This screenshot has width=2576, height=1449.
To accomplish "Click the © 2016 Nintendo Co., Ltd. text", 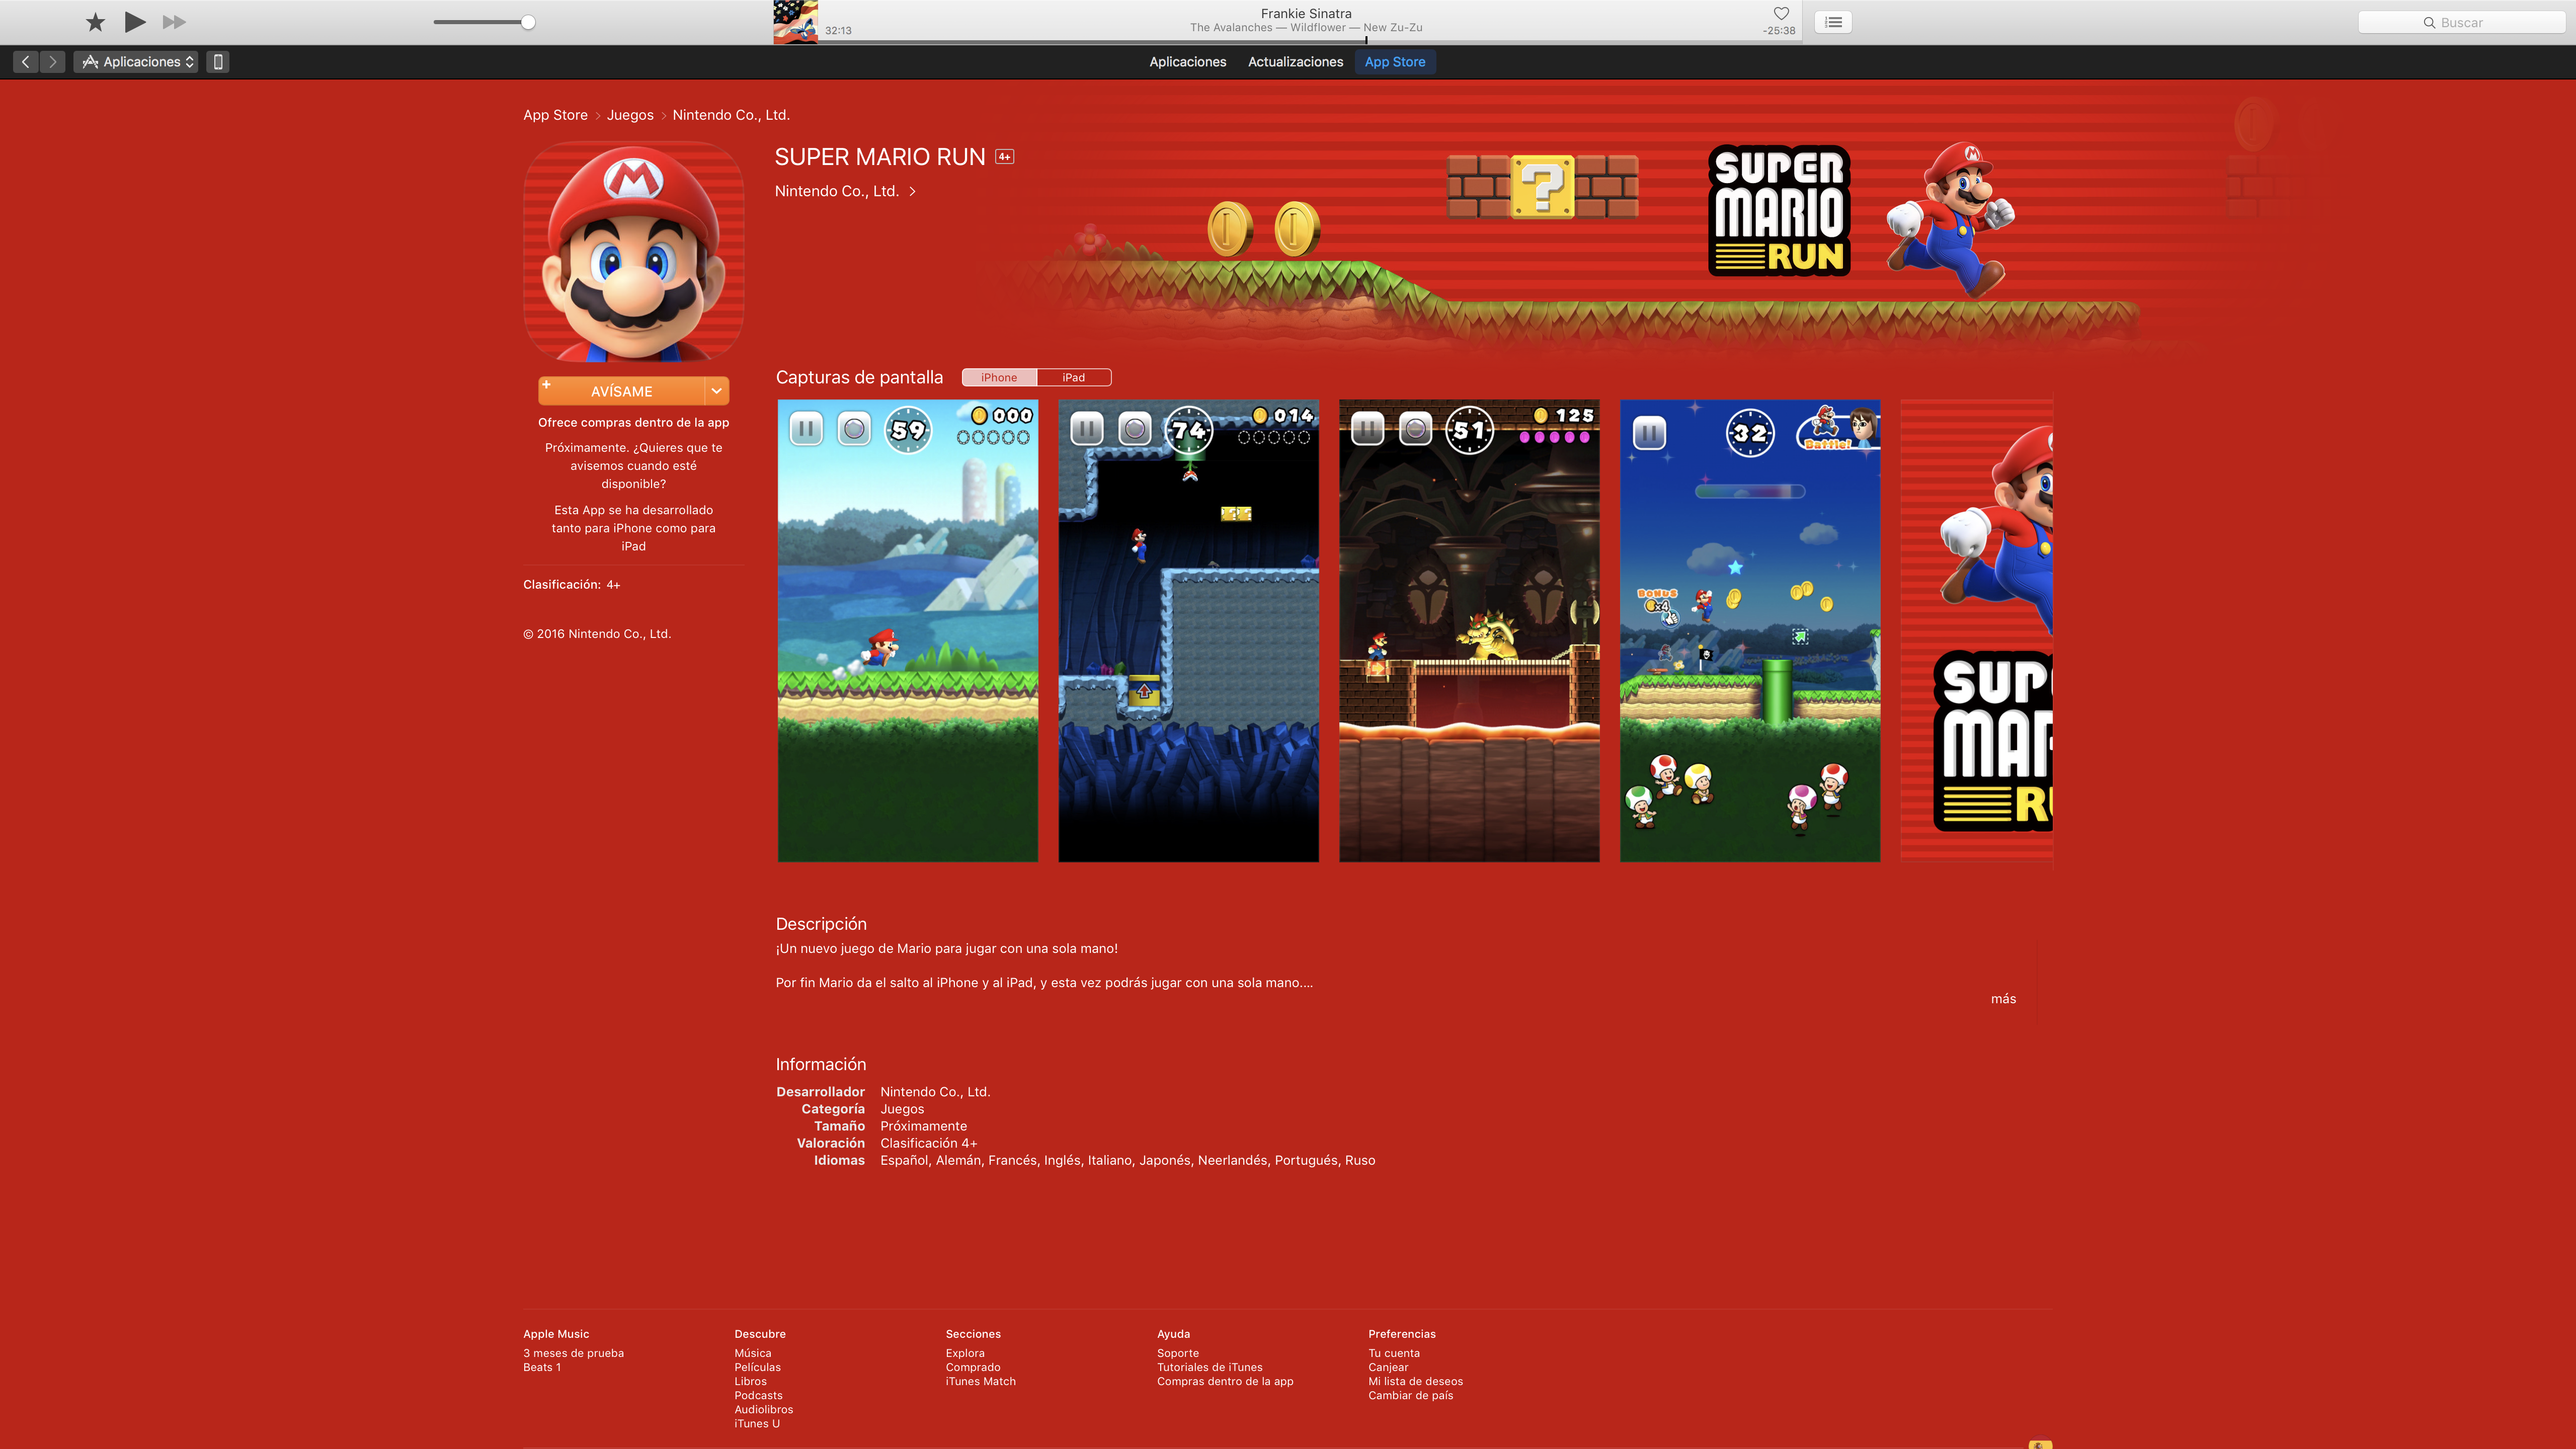I will (x=597, y=634).
